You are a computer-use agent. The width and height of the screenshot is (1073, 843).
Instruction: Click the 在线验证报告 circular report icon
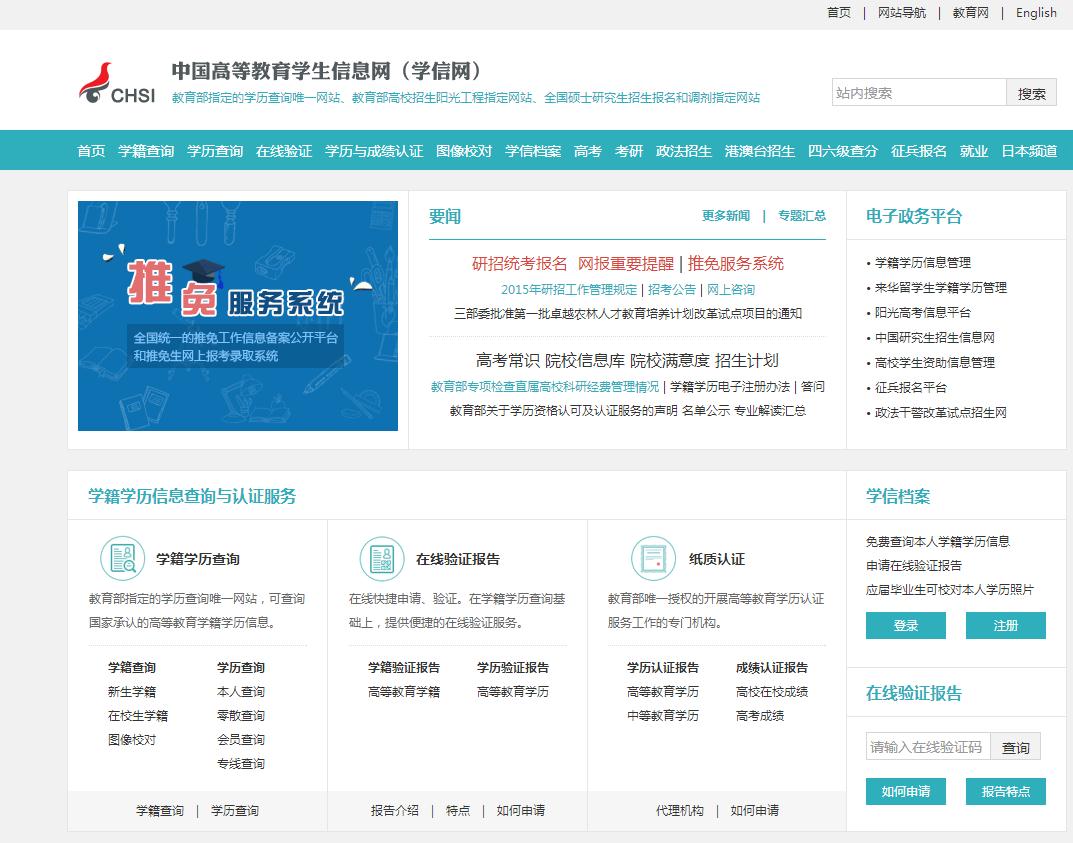382,558
